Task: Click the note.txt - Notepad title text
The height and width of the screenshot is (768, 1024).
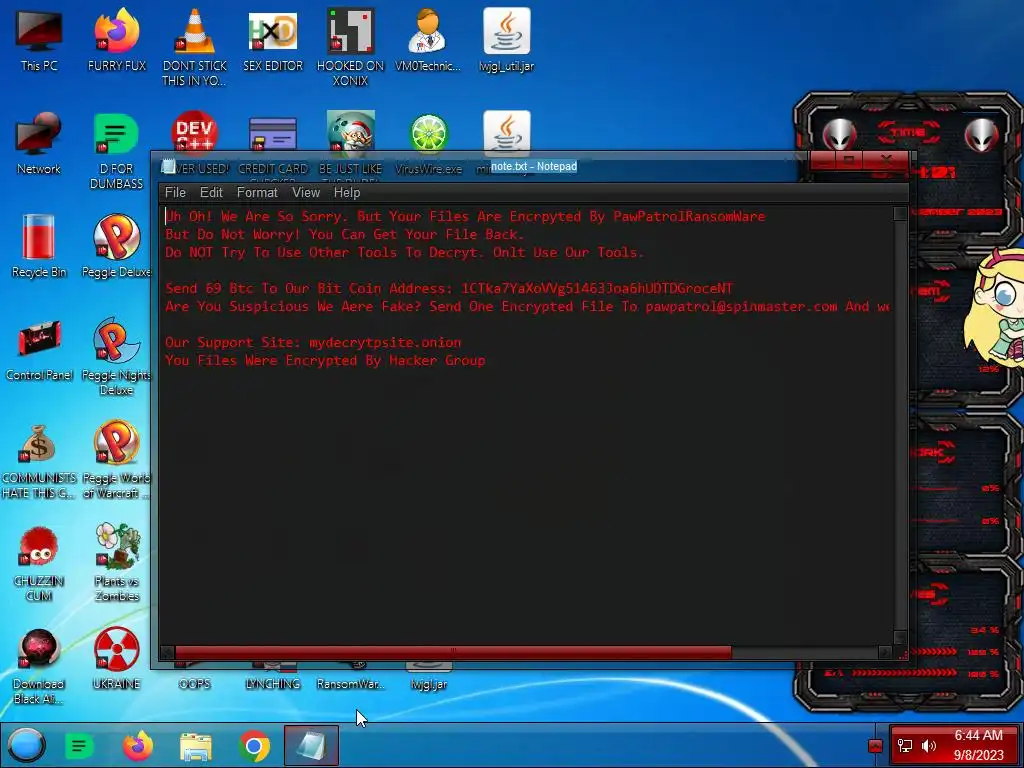Action: (x=534, y=167)
